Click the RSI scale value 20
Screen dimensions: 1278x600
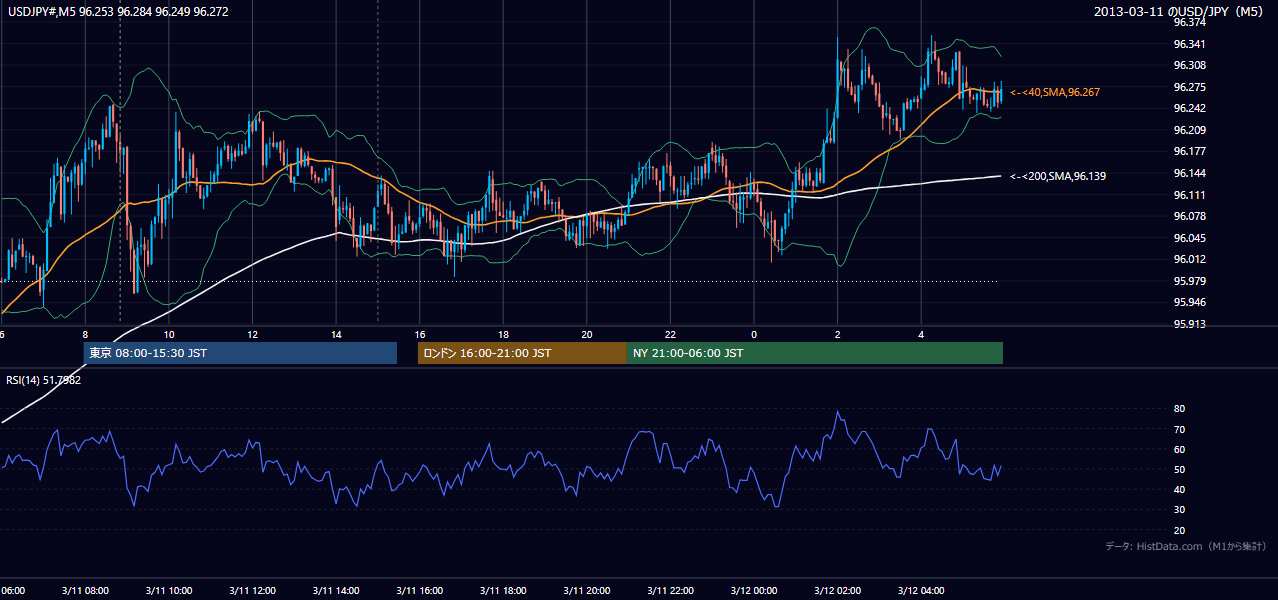click(1179, 530)
